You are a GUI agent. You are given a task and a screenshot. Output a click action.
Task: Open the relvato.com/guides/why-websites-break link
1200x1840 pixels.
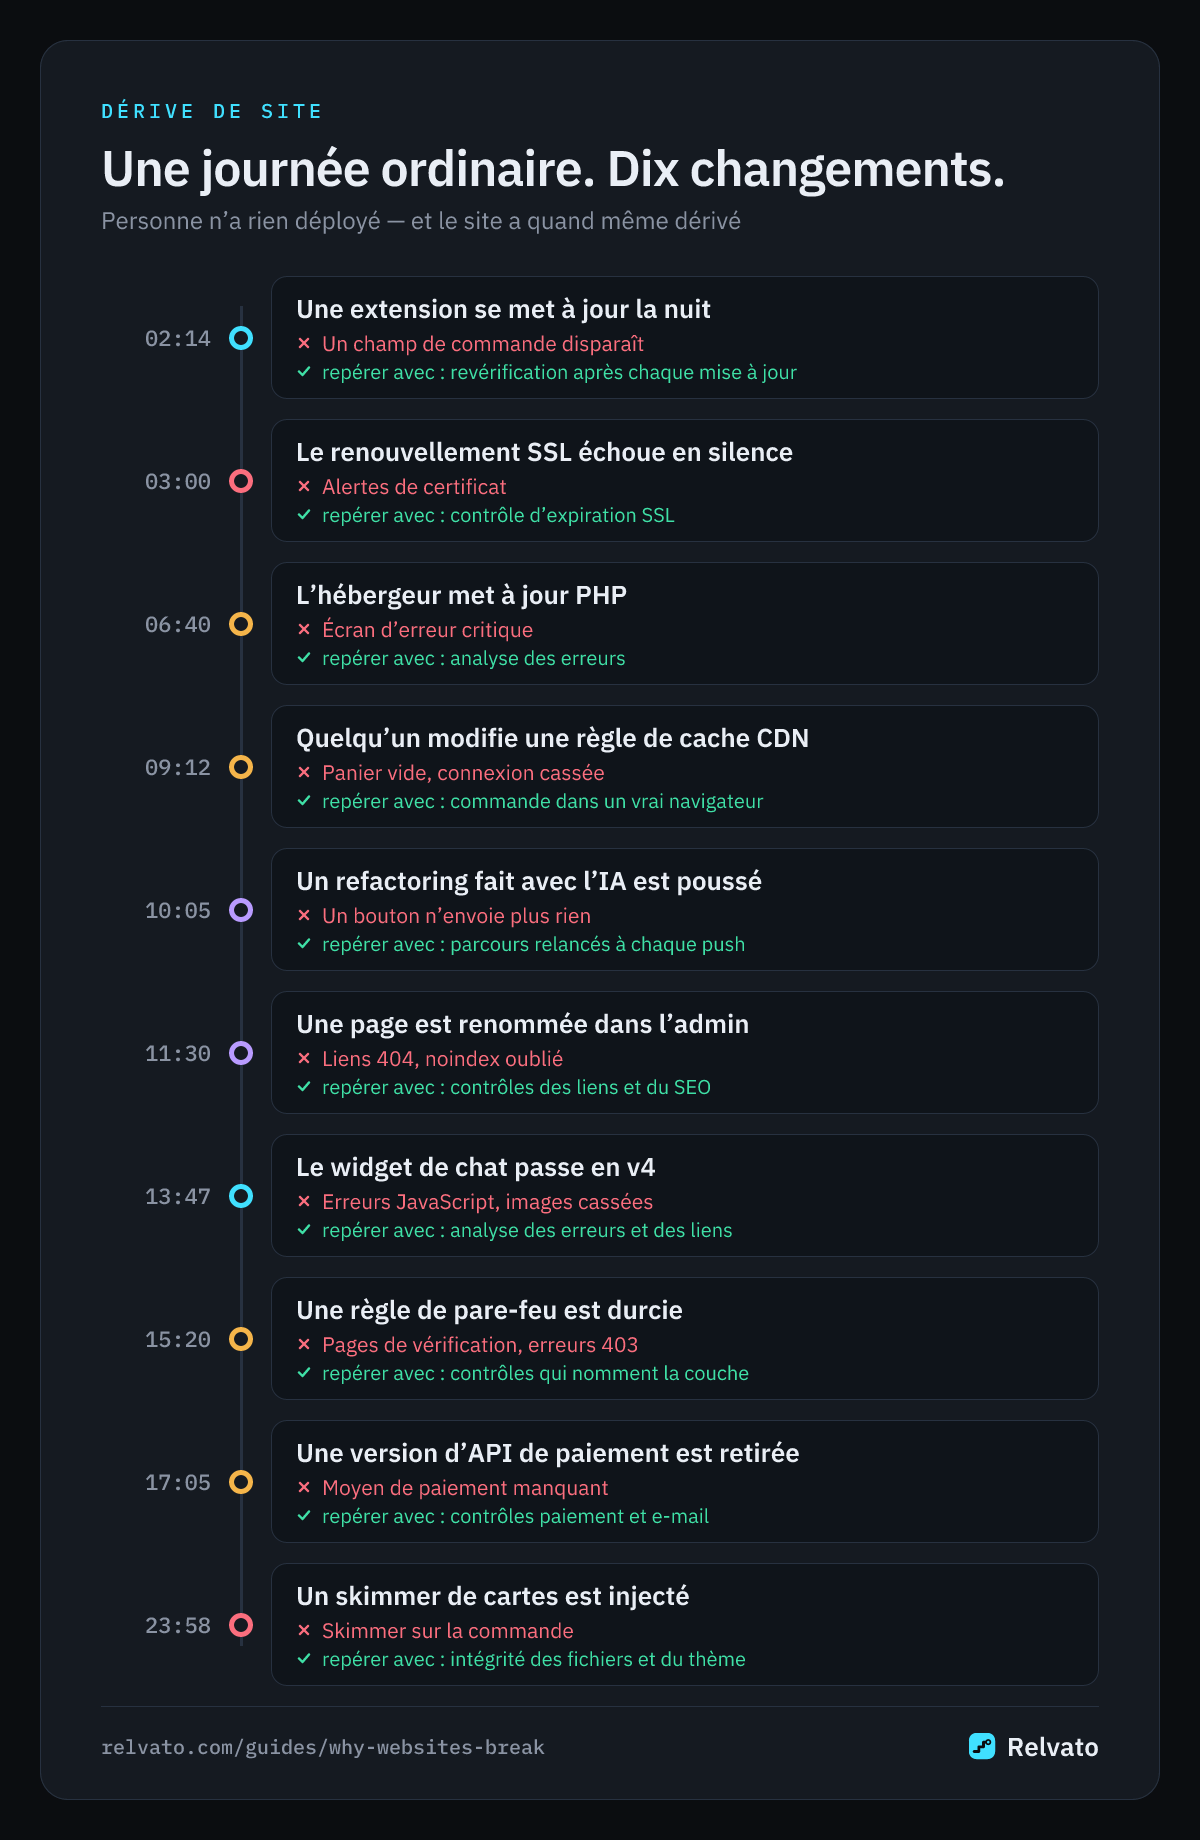(323, 1747)
